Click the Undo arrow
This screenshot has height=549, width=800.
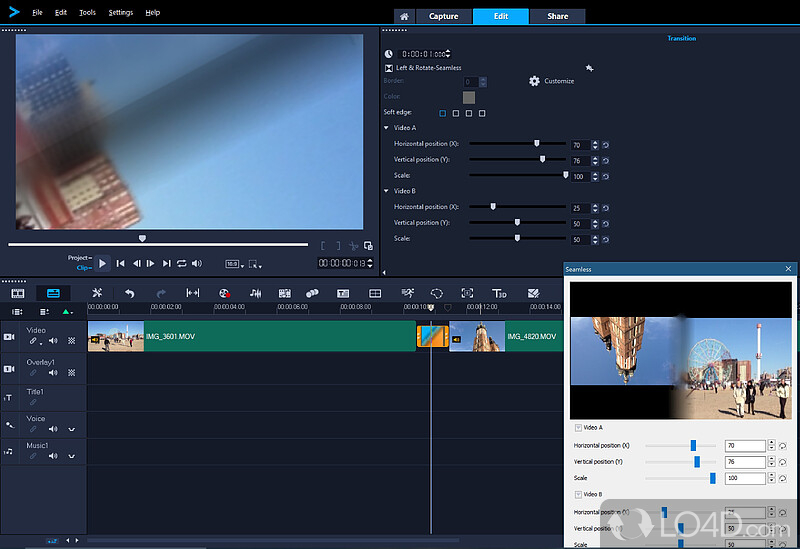(130, 293)
